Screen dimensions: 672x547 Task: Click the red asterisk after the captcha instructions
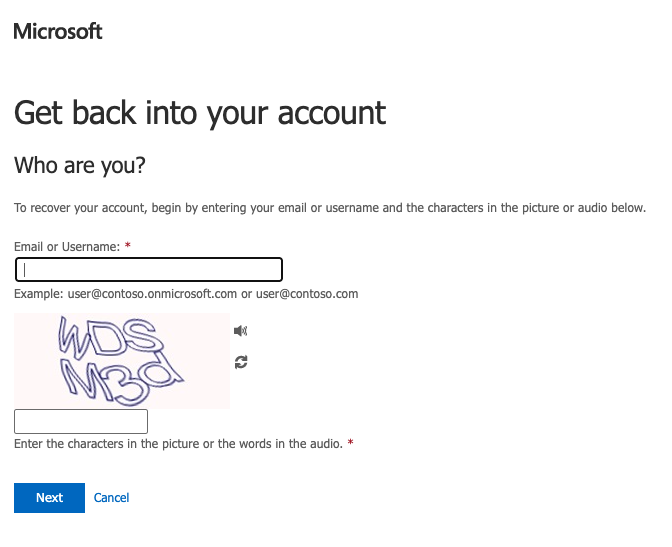tap(350, 442)
